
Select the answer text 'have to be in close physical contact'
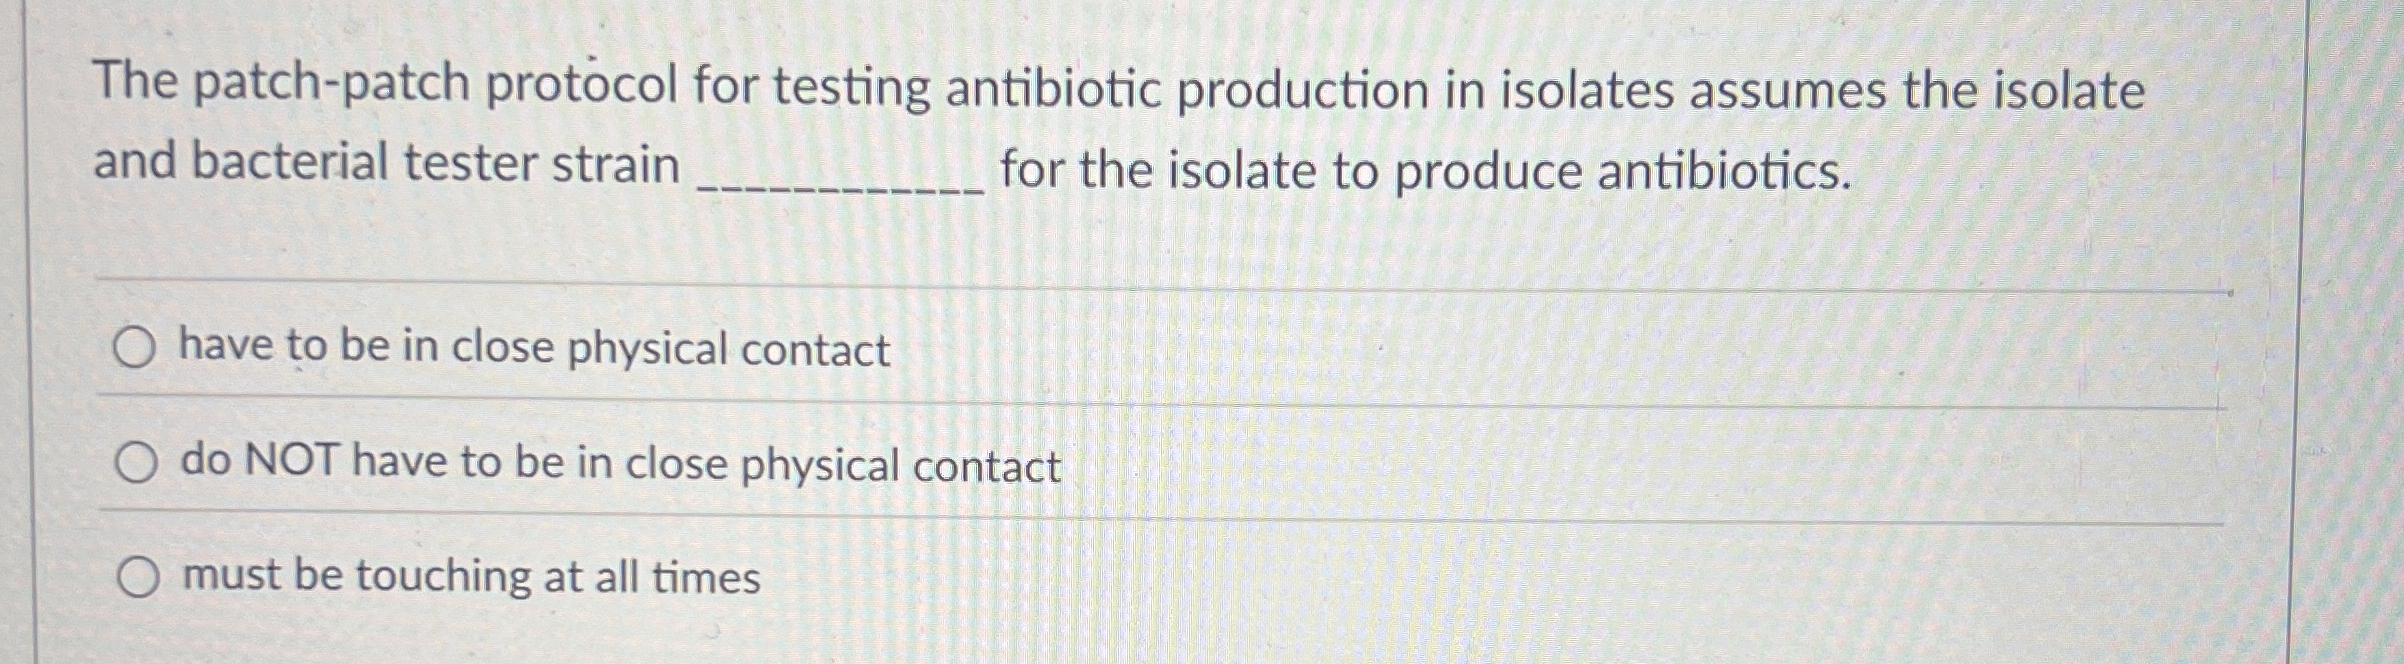pyautogui.click(x=530, y=348)
